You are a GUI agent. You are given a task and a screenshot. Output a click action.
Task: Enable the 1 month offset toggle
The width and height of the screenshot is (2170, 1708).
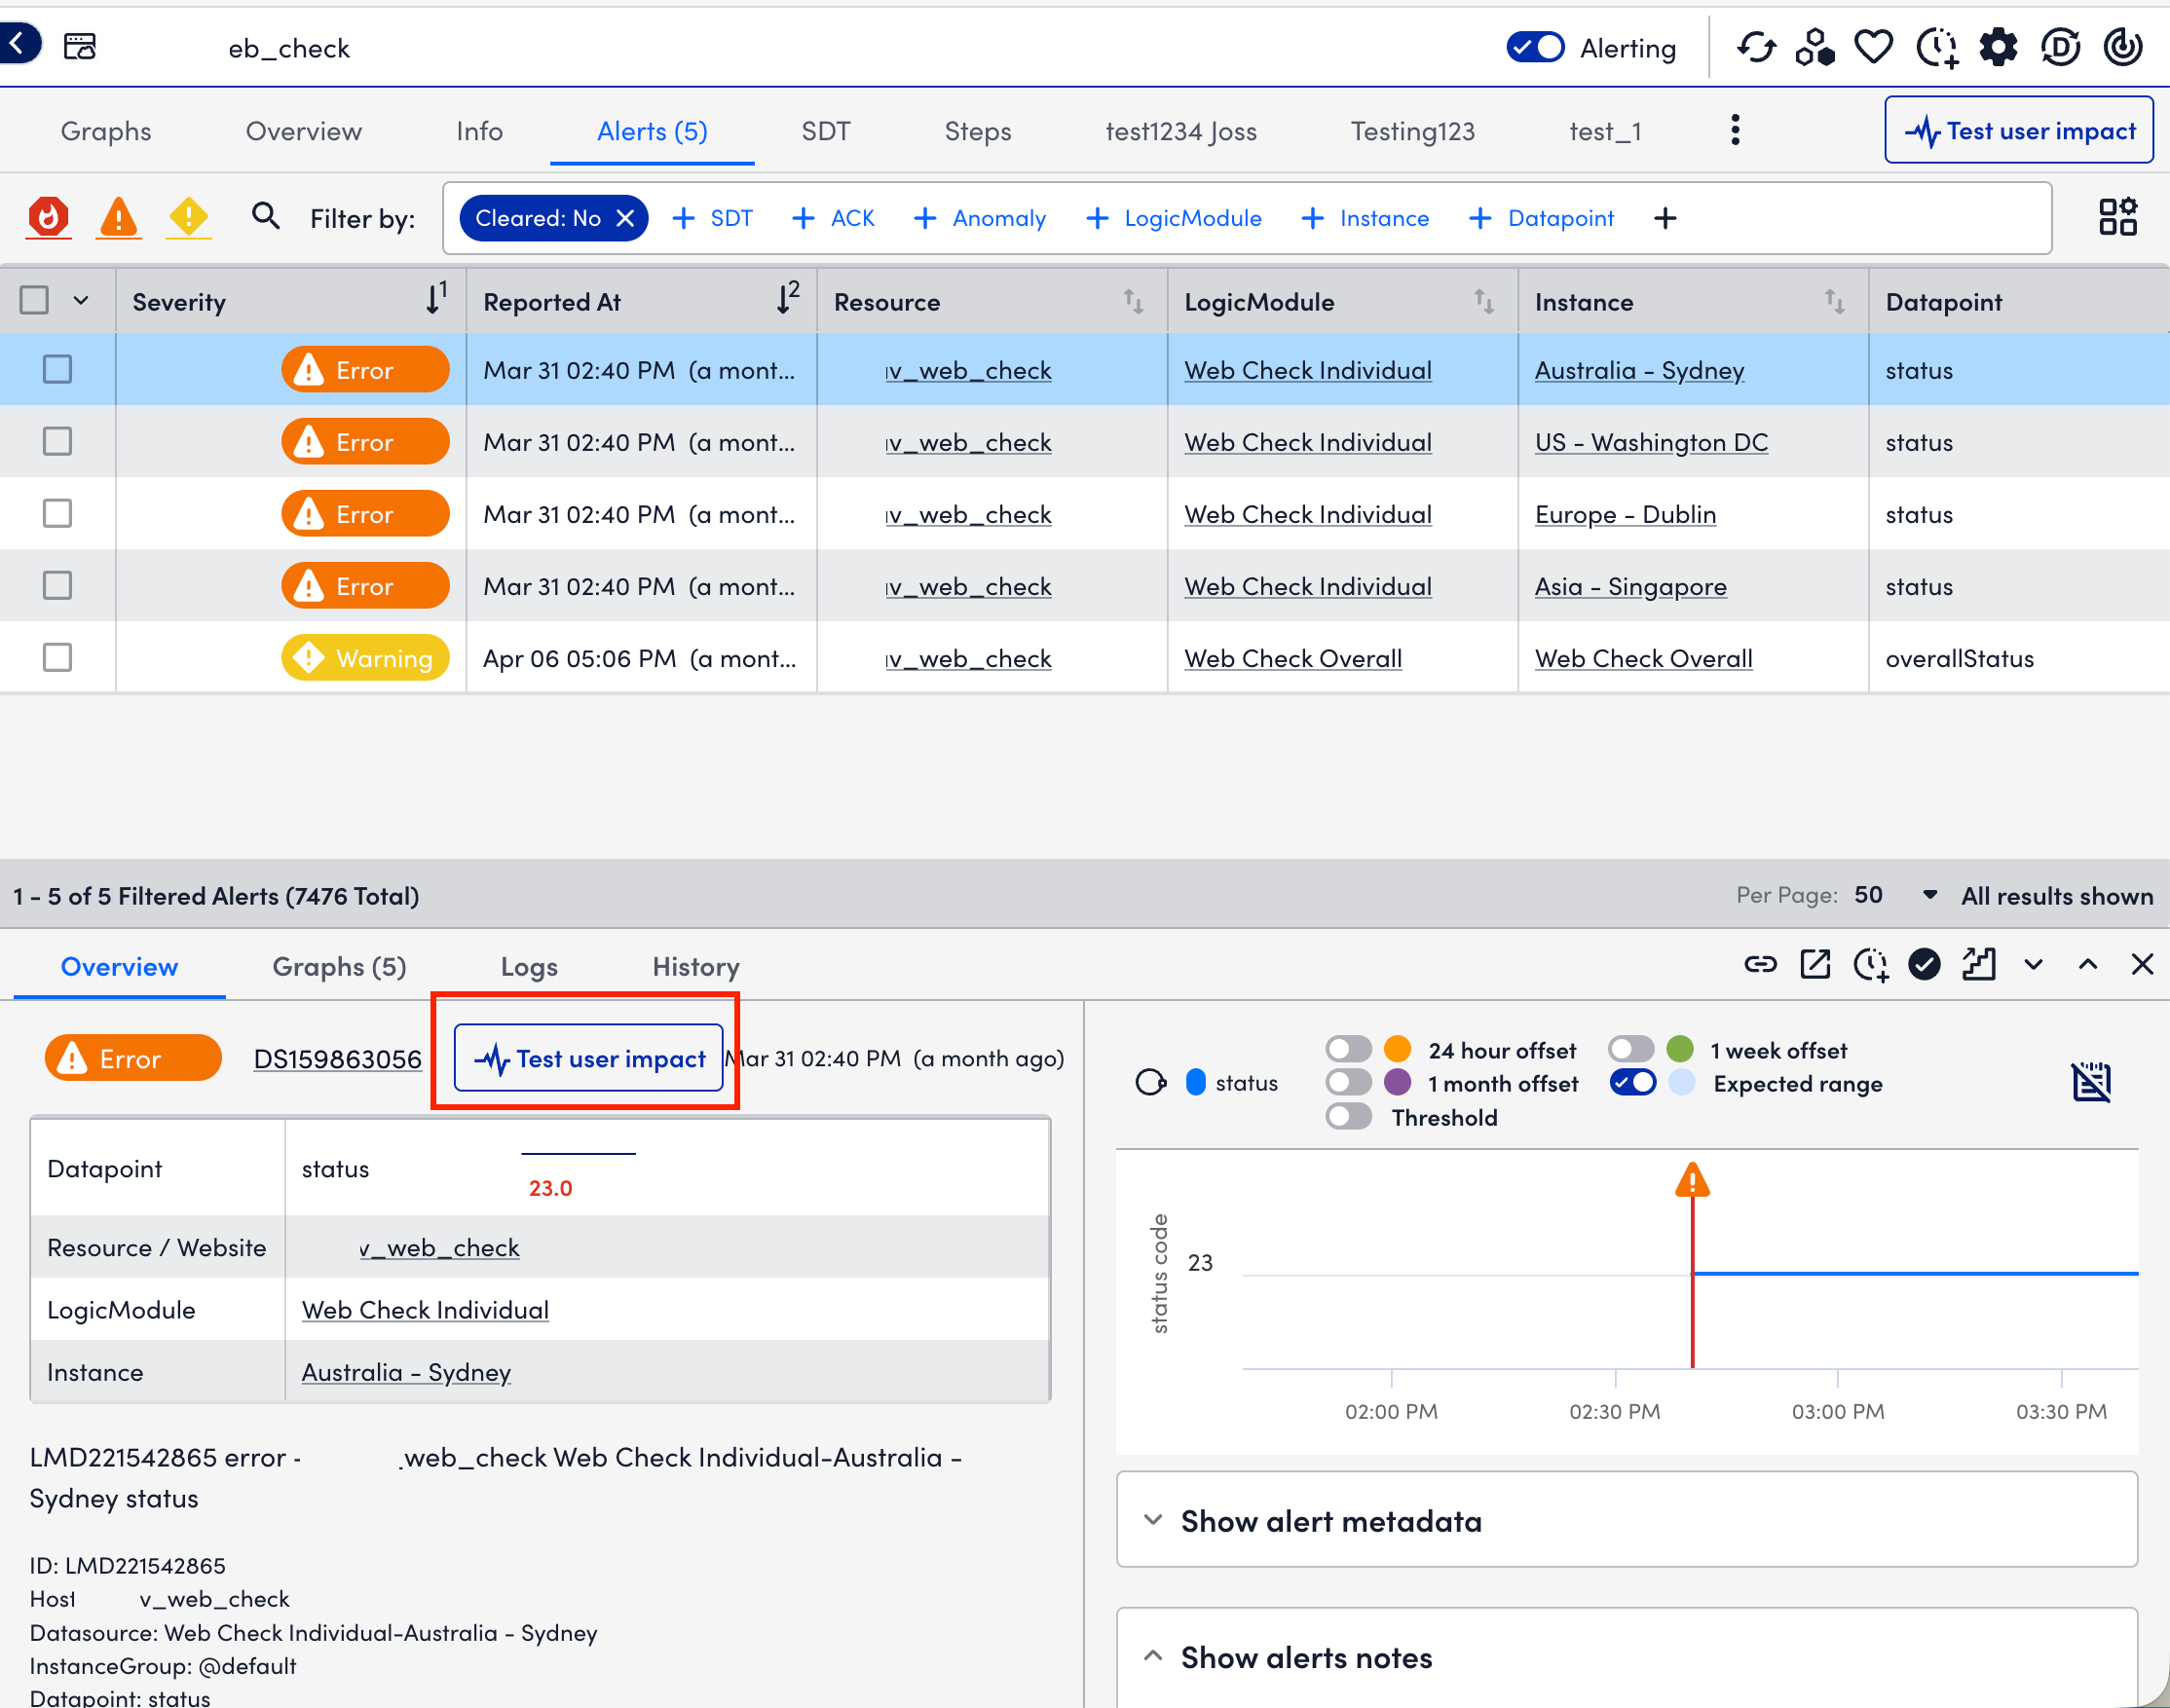pyautogui.click(x=1348, y=1082)
